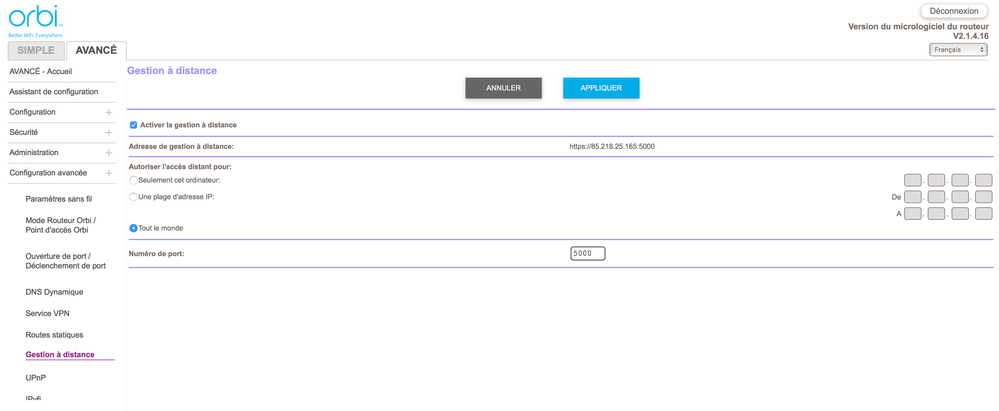This screenshot has width=999, height=411.
Task: Expand the Administration section plus icon
Action: tap(109, 154)
